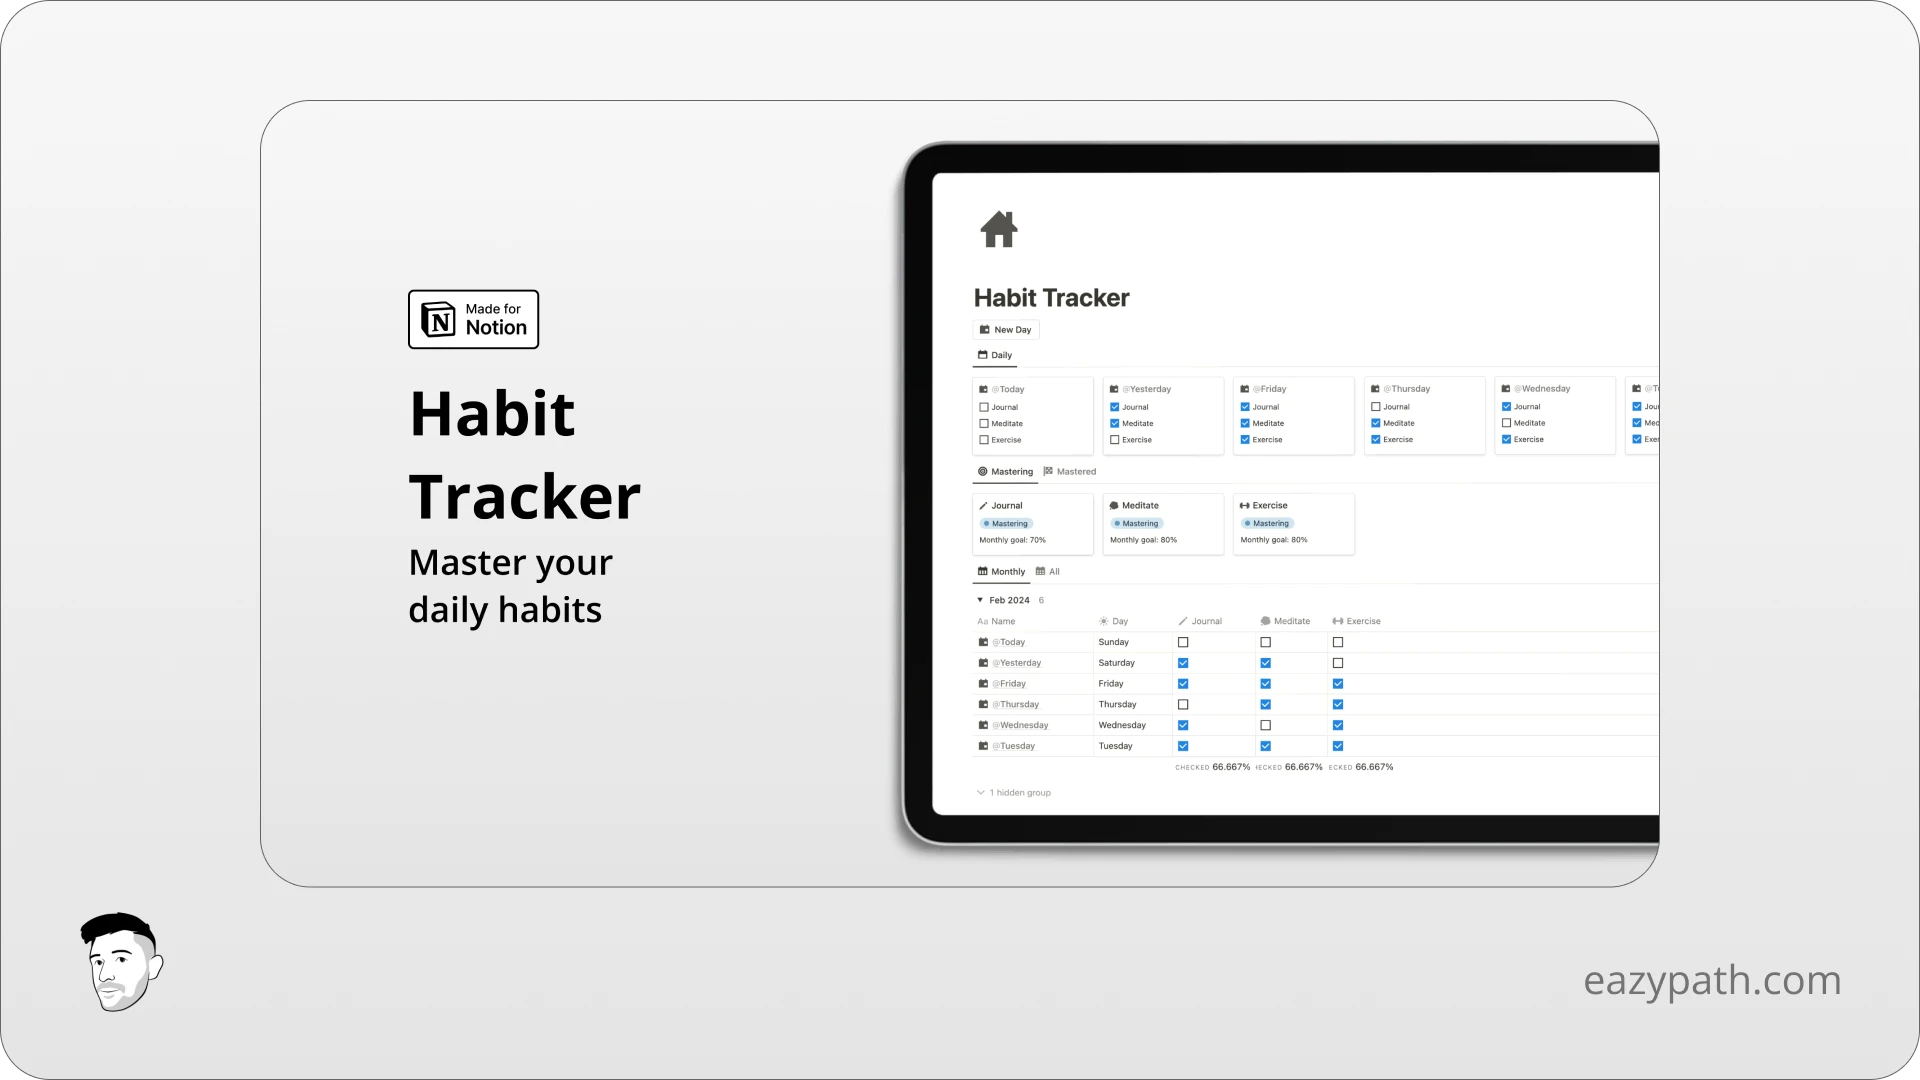The width and height of the screenshot is (1920, 1080).
Task: Click the home icon at top left
Action: 1000,228
